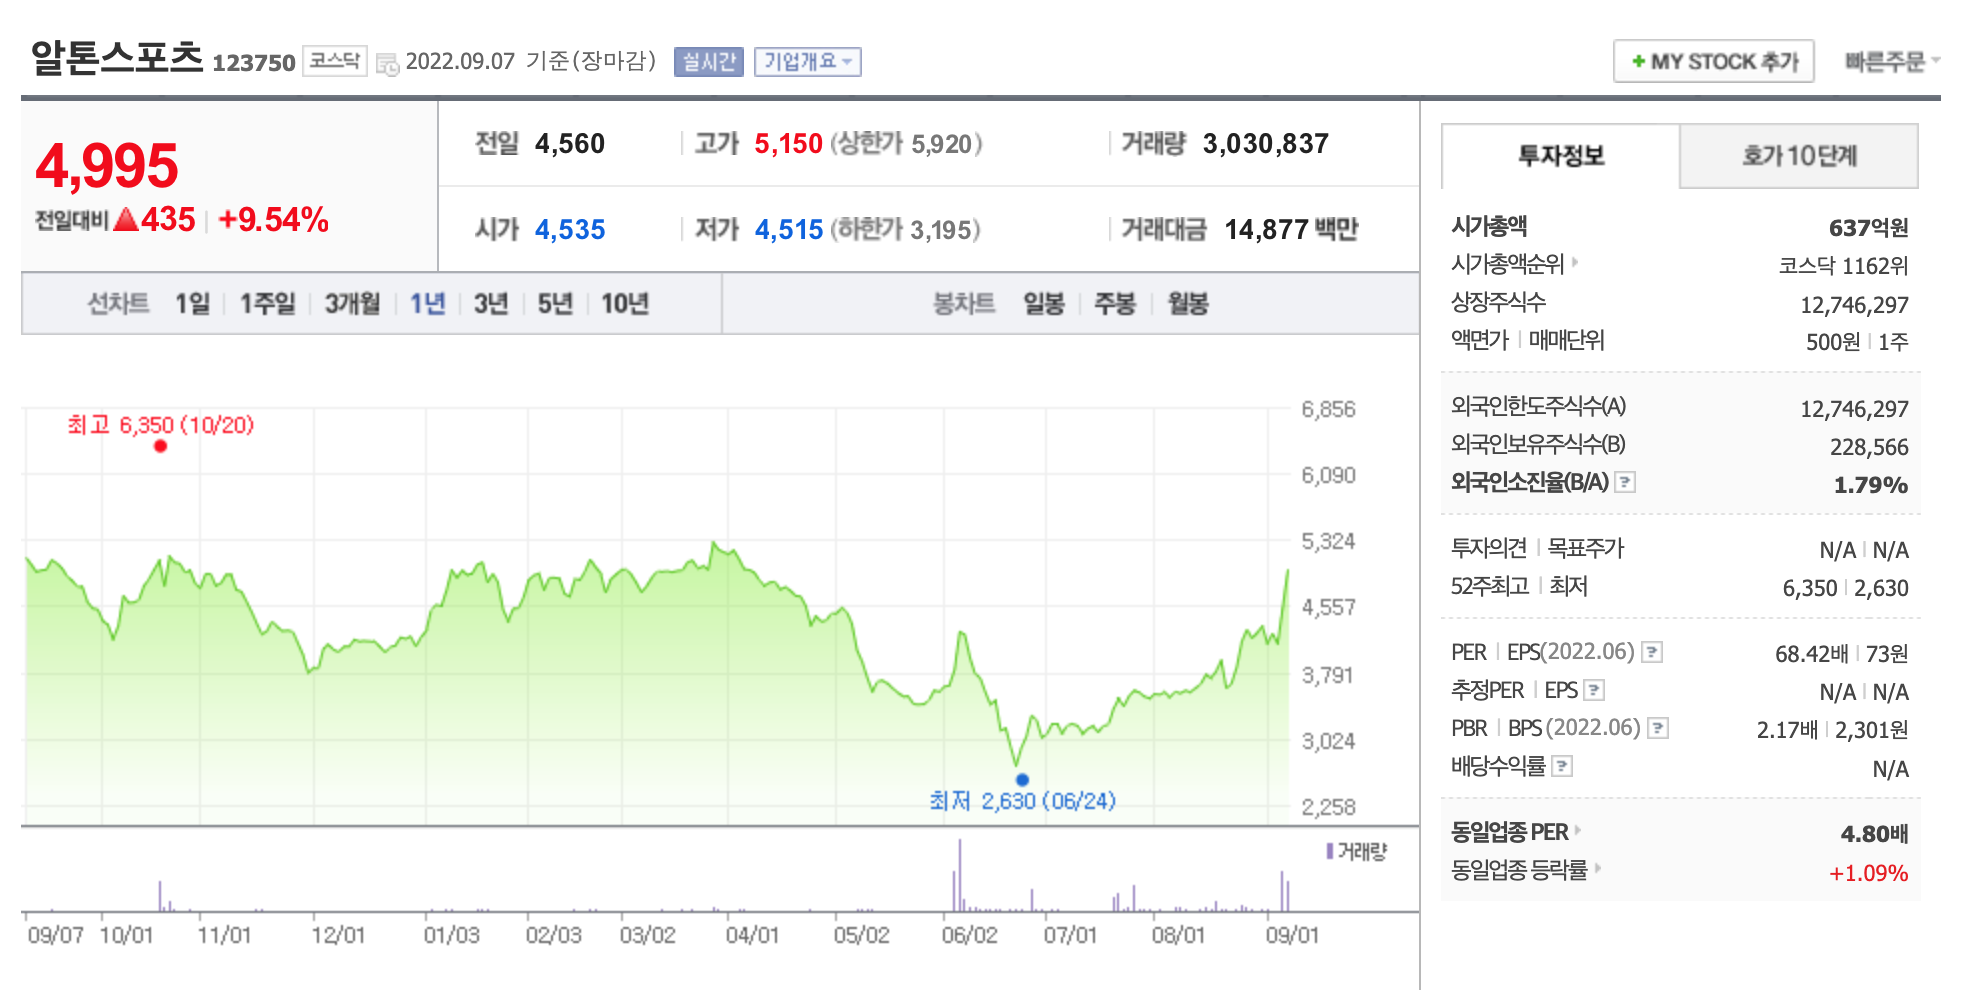Open the help icon next to 외국인소진율(B/A)
The height and width of the screenshot is (990, 1962).
click(1625, 482)
